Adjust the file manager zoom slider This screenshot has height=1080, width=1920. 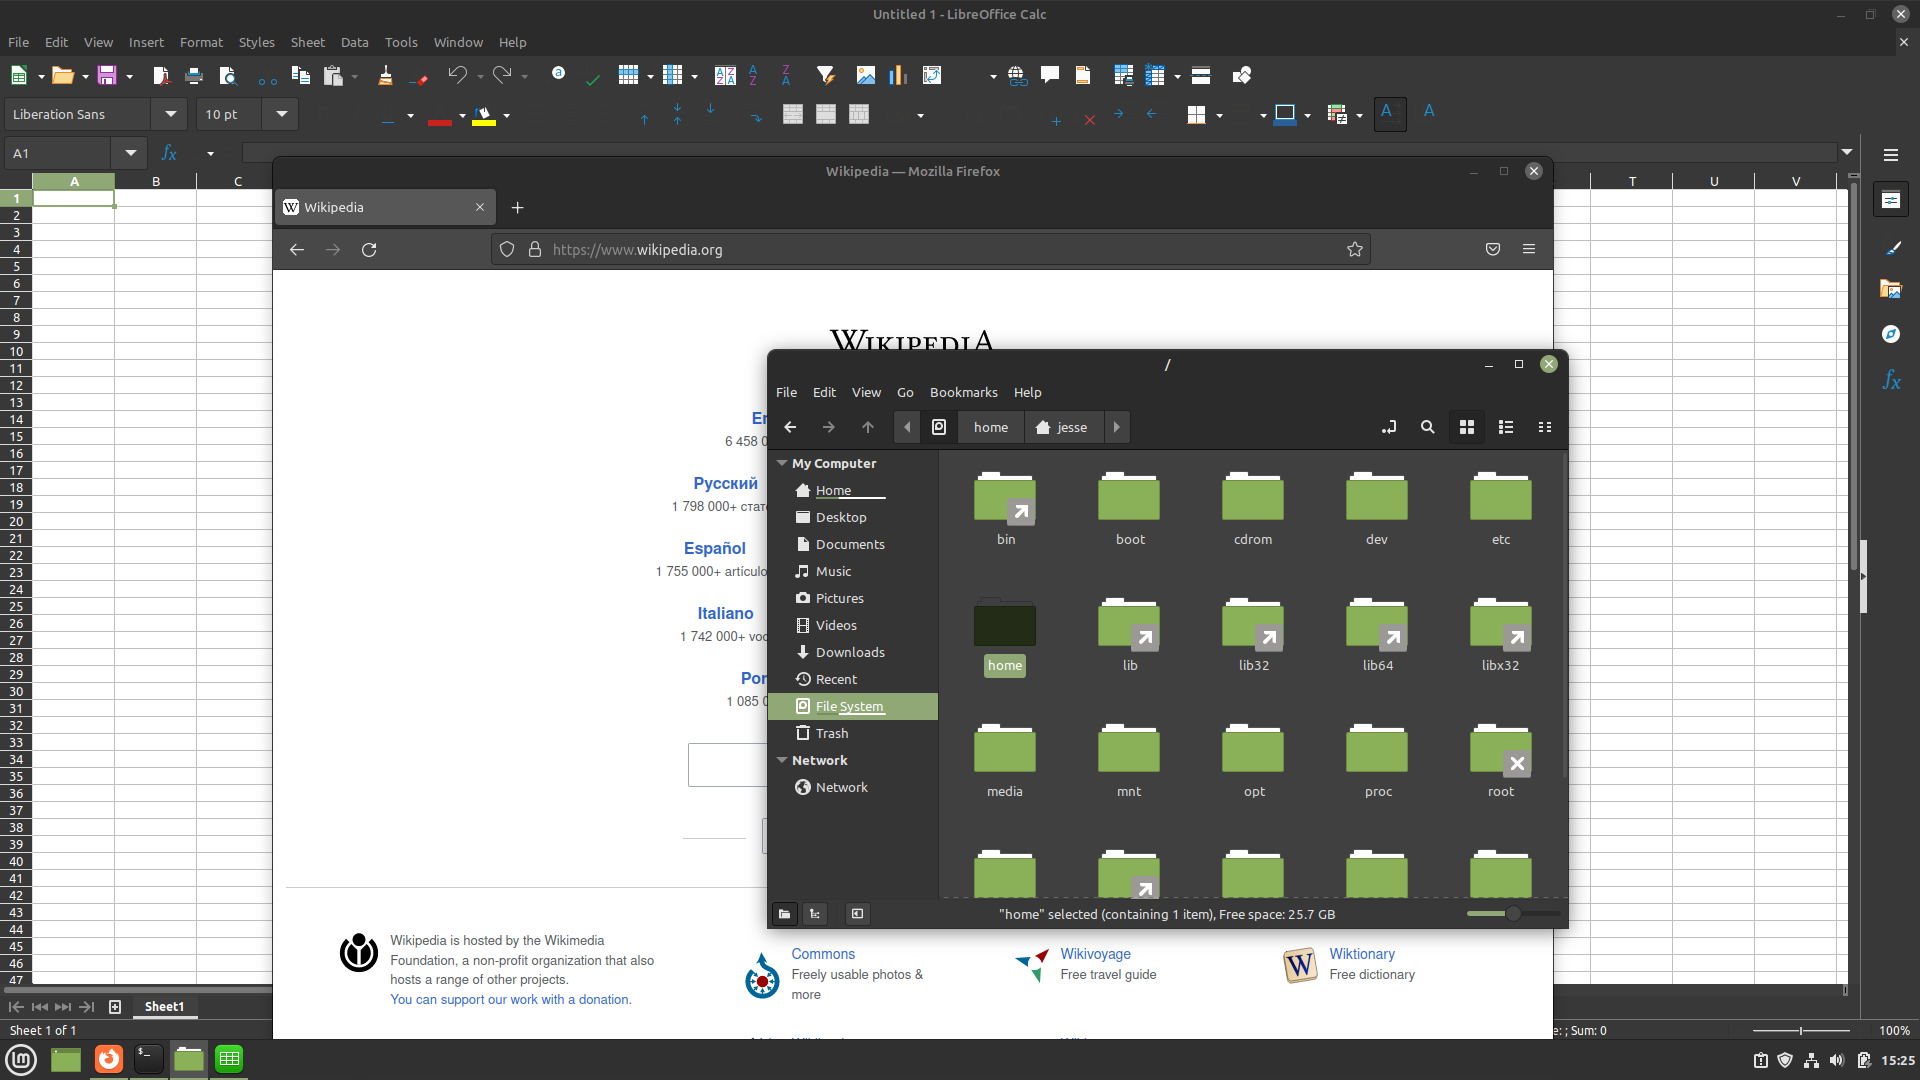(x=1513, y=914)
